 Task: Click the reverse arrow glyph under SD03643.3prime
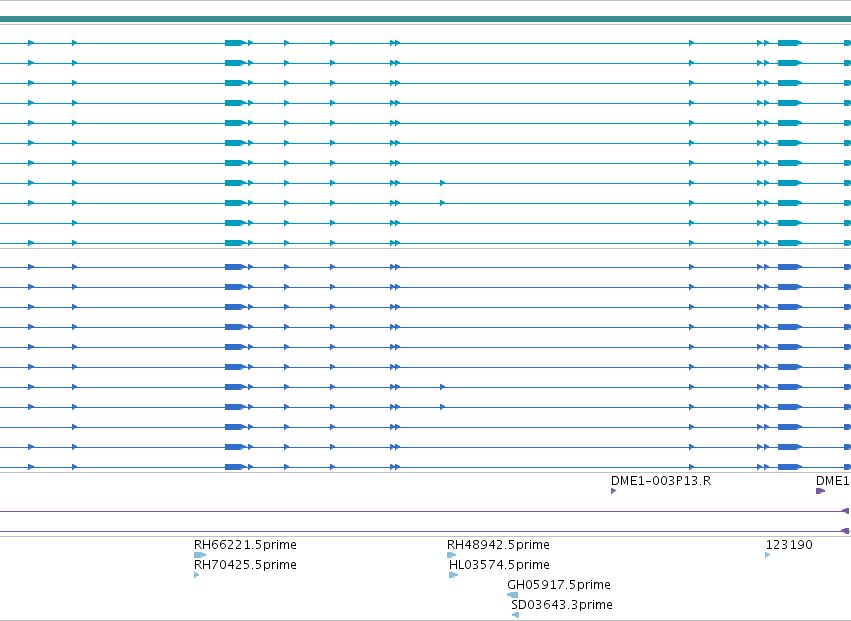point(516,615)
